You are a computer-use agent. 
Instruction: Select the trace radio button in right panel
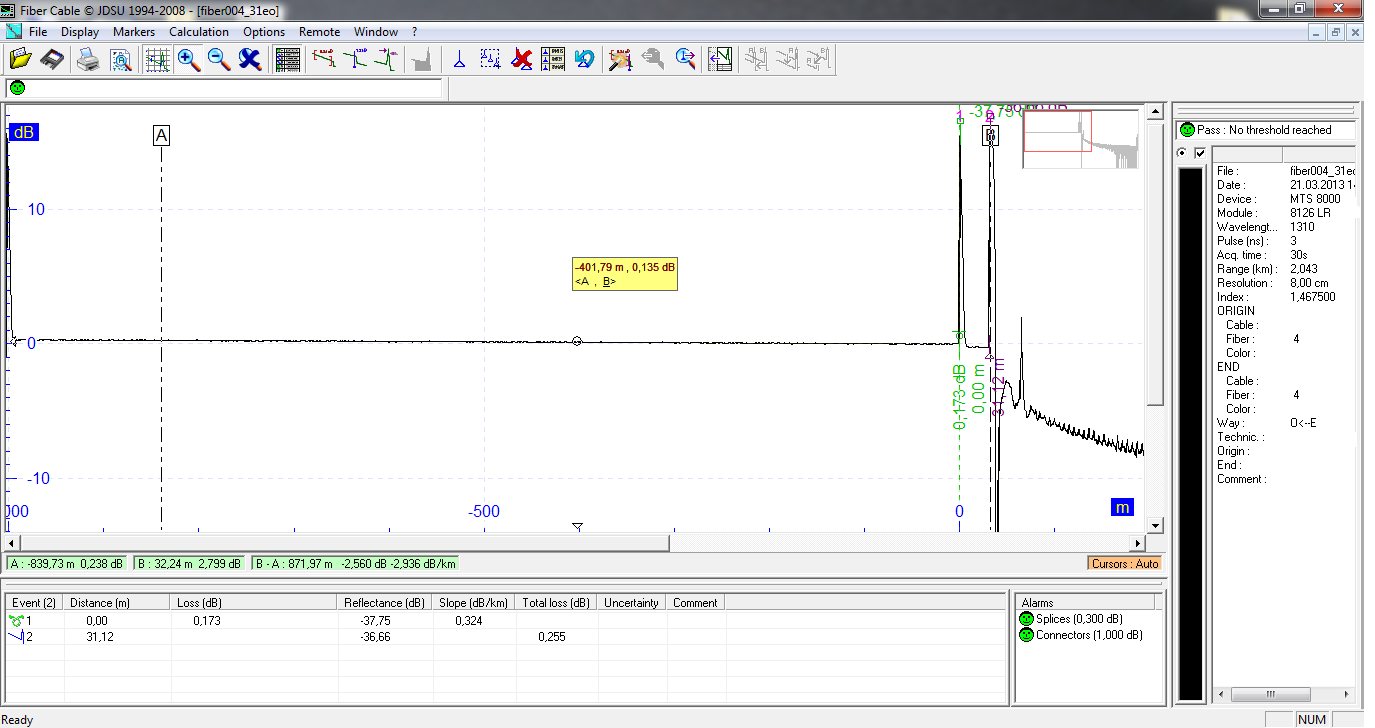point(1182,153)
